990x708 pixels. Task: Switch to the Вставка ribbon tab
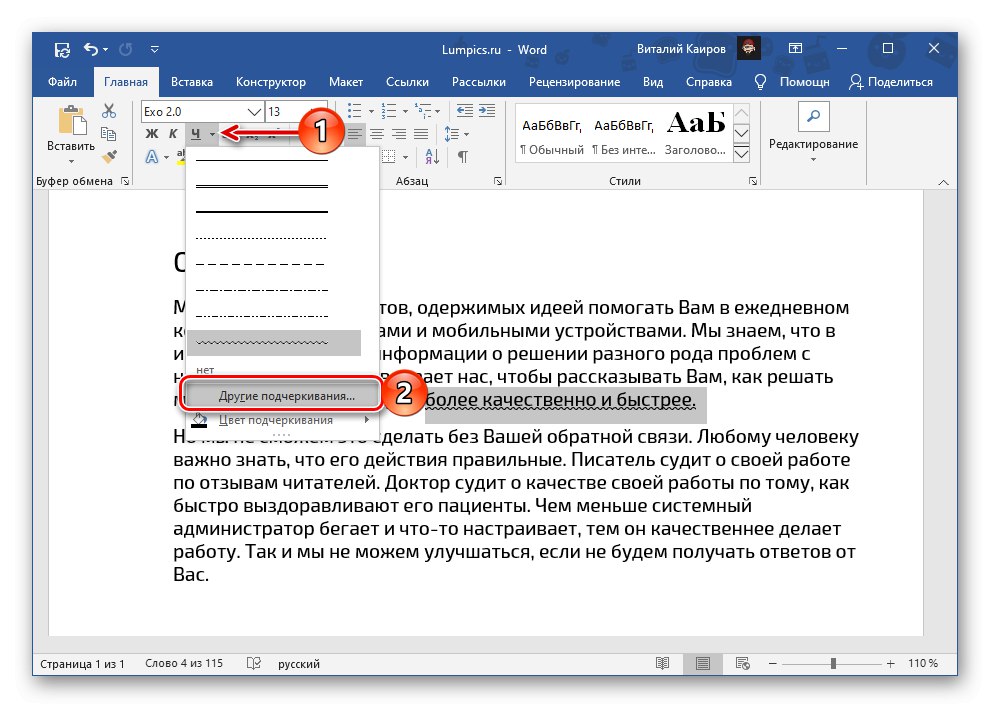[x=191, y=82]
